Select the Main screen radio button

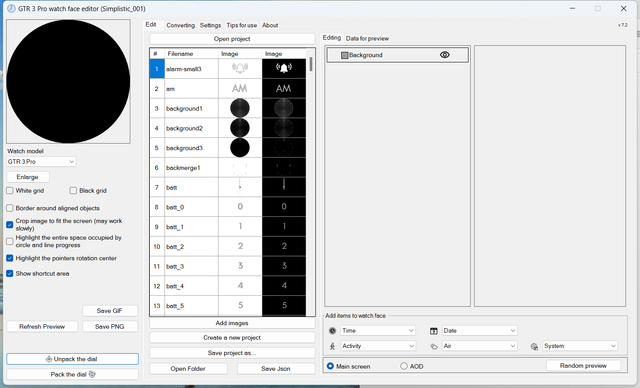[330, 366]
